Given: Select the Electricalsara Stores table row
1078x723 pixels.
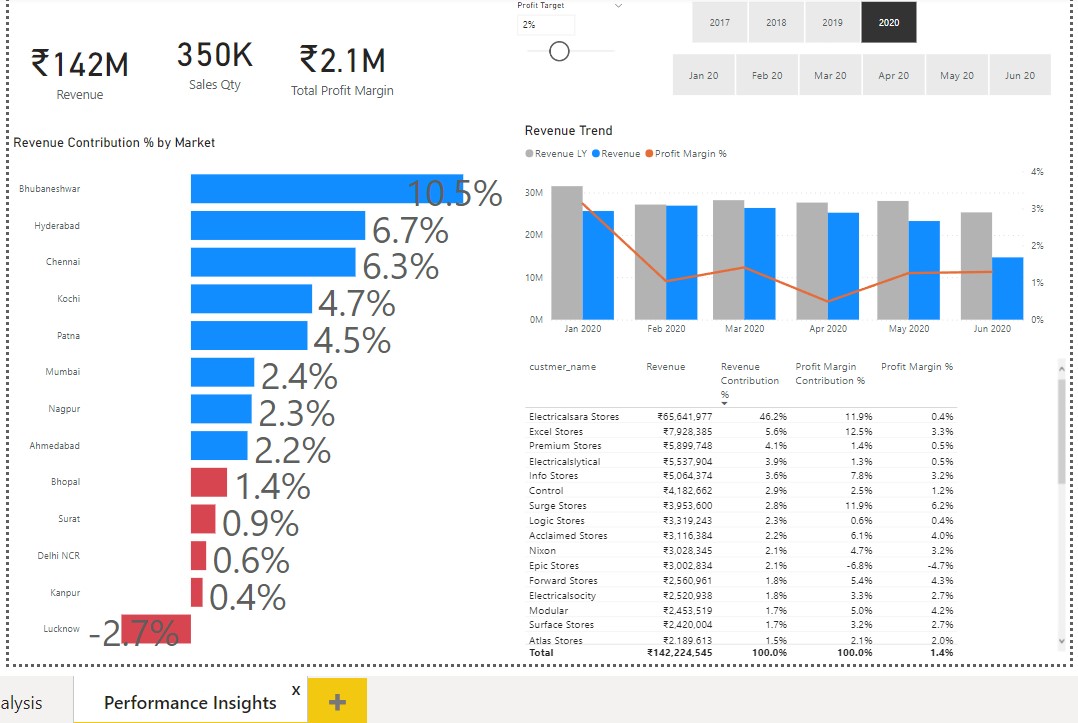Looking at the screenshot, I should 741,416.
